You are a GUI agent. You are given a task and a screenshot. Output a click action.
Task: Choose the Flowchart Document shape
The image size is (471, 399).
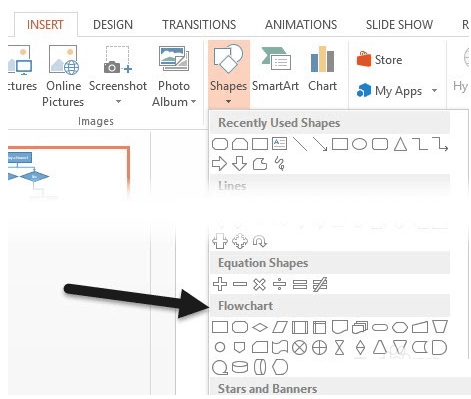[x=340, y=327]
